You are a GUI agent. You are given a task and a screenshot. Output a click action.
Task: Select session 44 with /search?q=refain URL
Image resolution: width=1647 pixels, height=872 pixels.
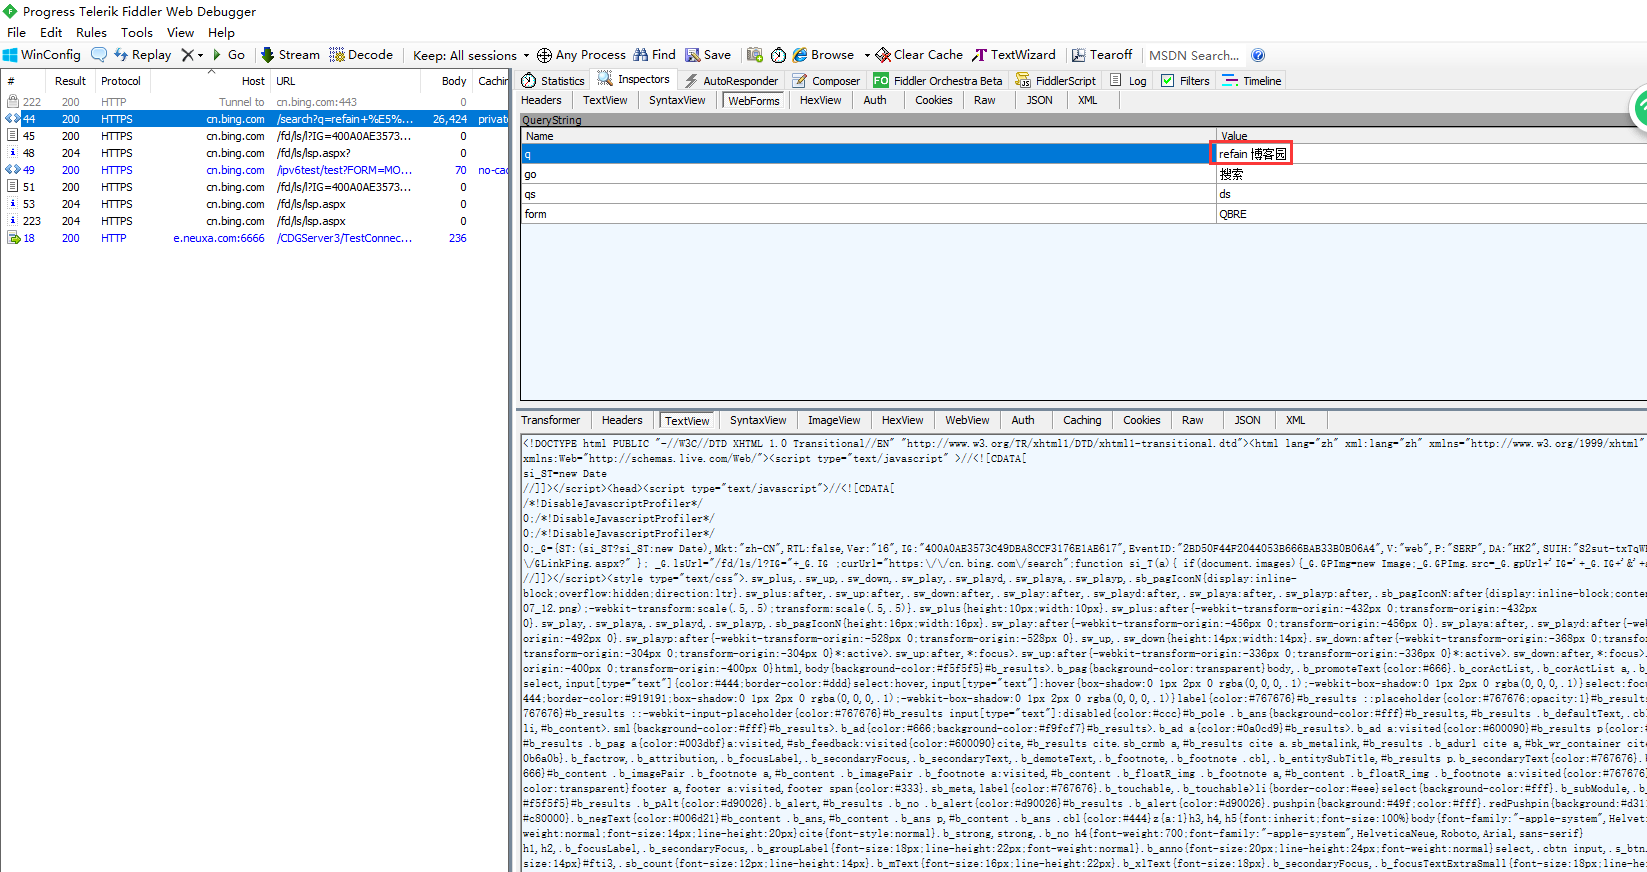click(254, 119)
